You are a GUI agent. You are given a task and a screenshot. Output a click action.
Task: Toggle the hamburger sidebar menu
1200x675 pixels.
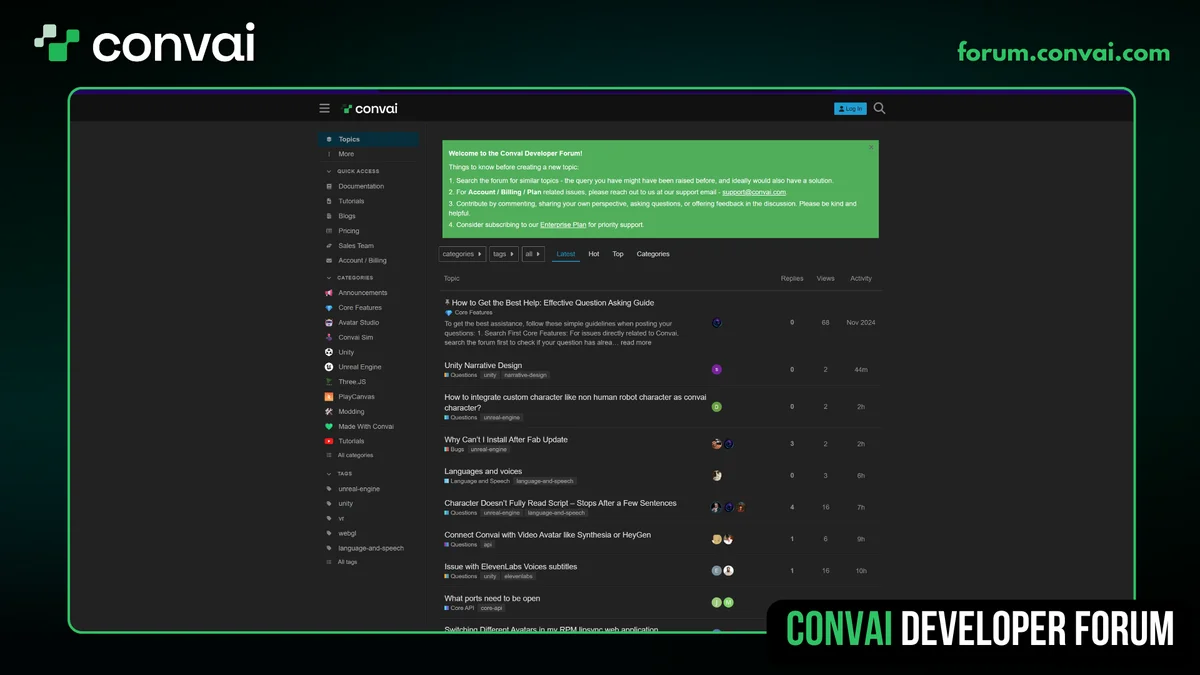coord(324,108)
